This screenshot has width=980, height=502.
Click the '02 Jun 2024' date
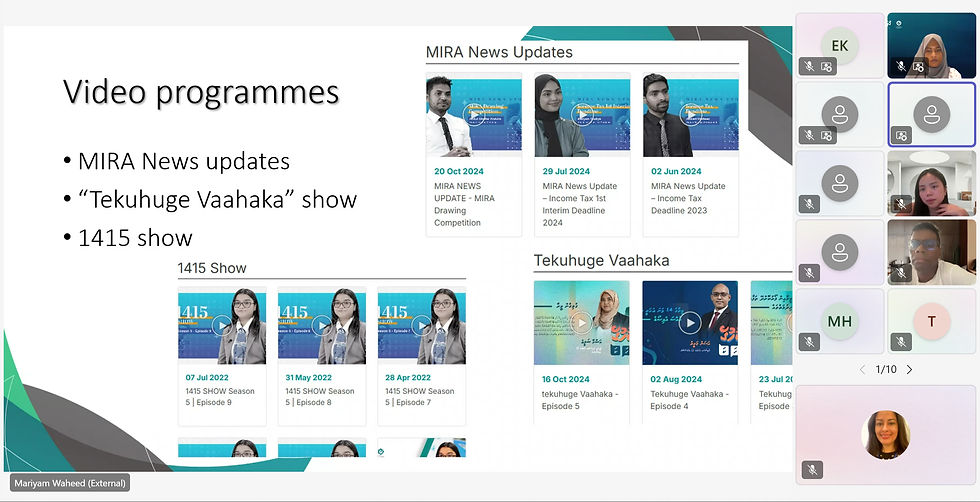tap(676, 171)
